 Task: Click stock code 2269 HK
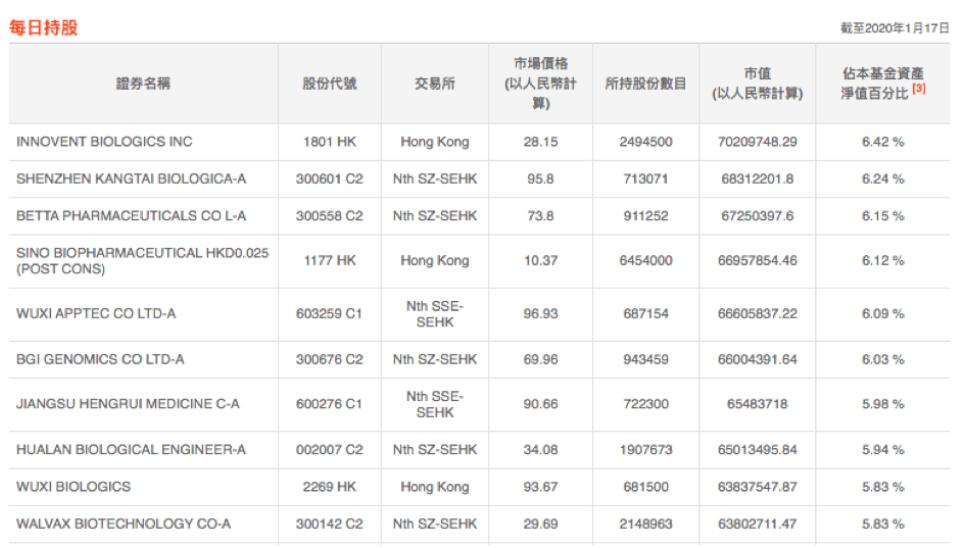(329, 486)
